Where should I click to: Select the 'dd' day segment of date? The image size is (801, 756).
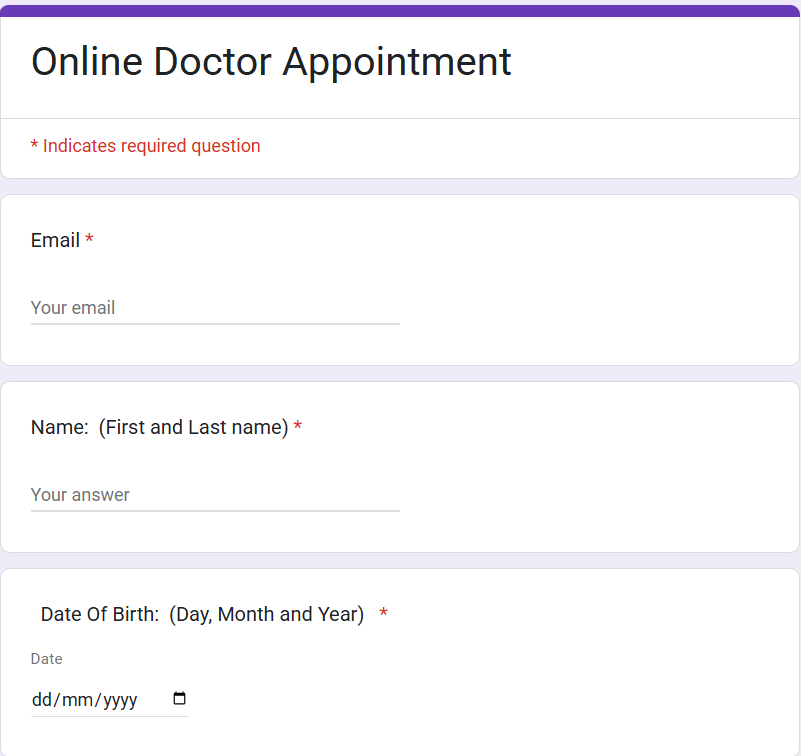[x=41, y=700]
